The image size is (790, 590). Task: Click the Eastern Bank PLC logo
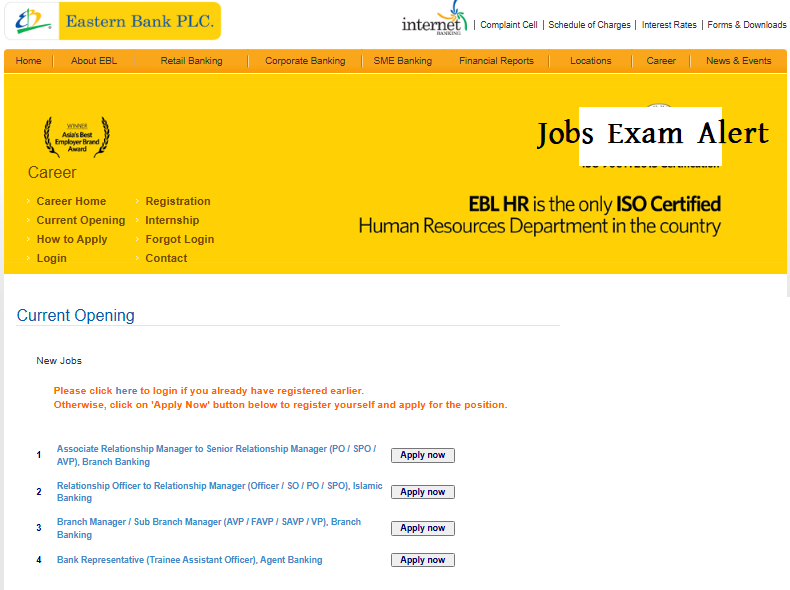point(112,21)
